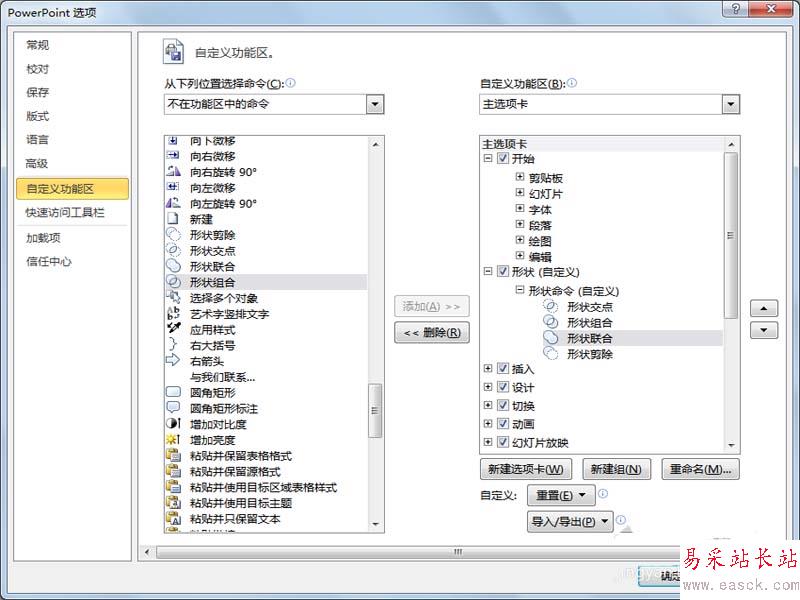This screenshot has height=600, width=800.
Task: Open the 自定义功能区 主选项卡 dropdown
Action: 731,104
